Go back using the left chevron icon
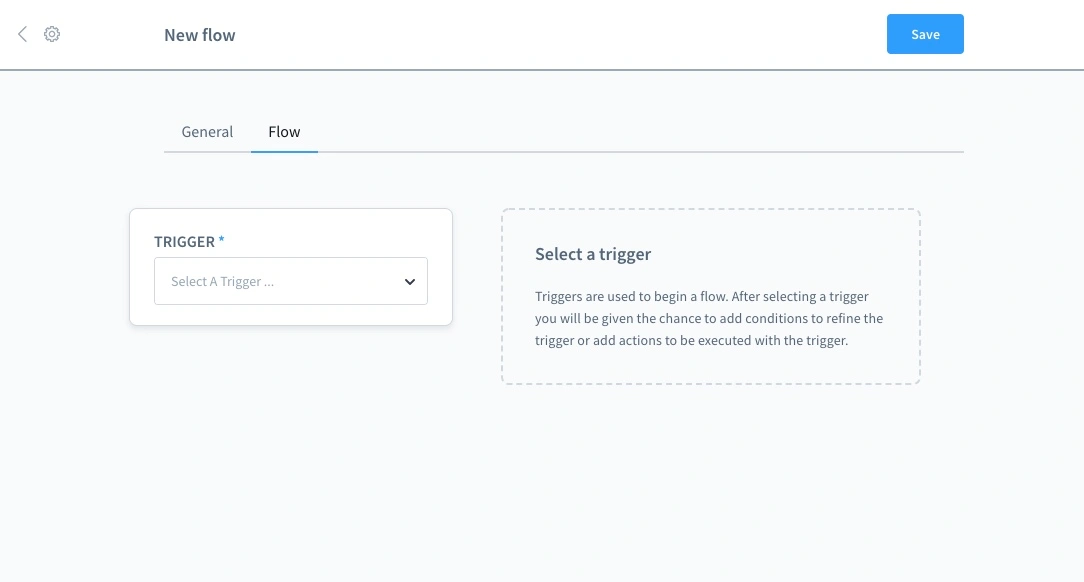Viewport: 1084px width, 582px height. click(22, 34)
